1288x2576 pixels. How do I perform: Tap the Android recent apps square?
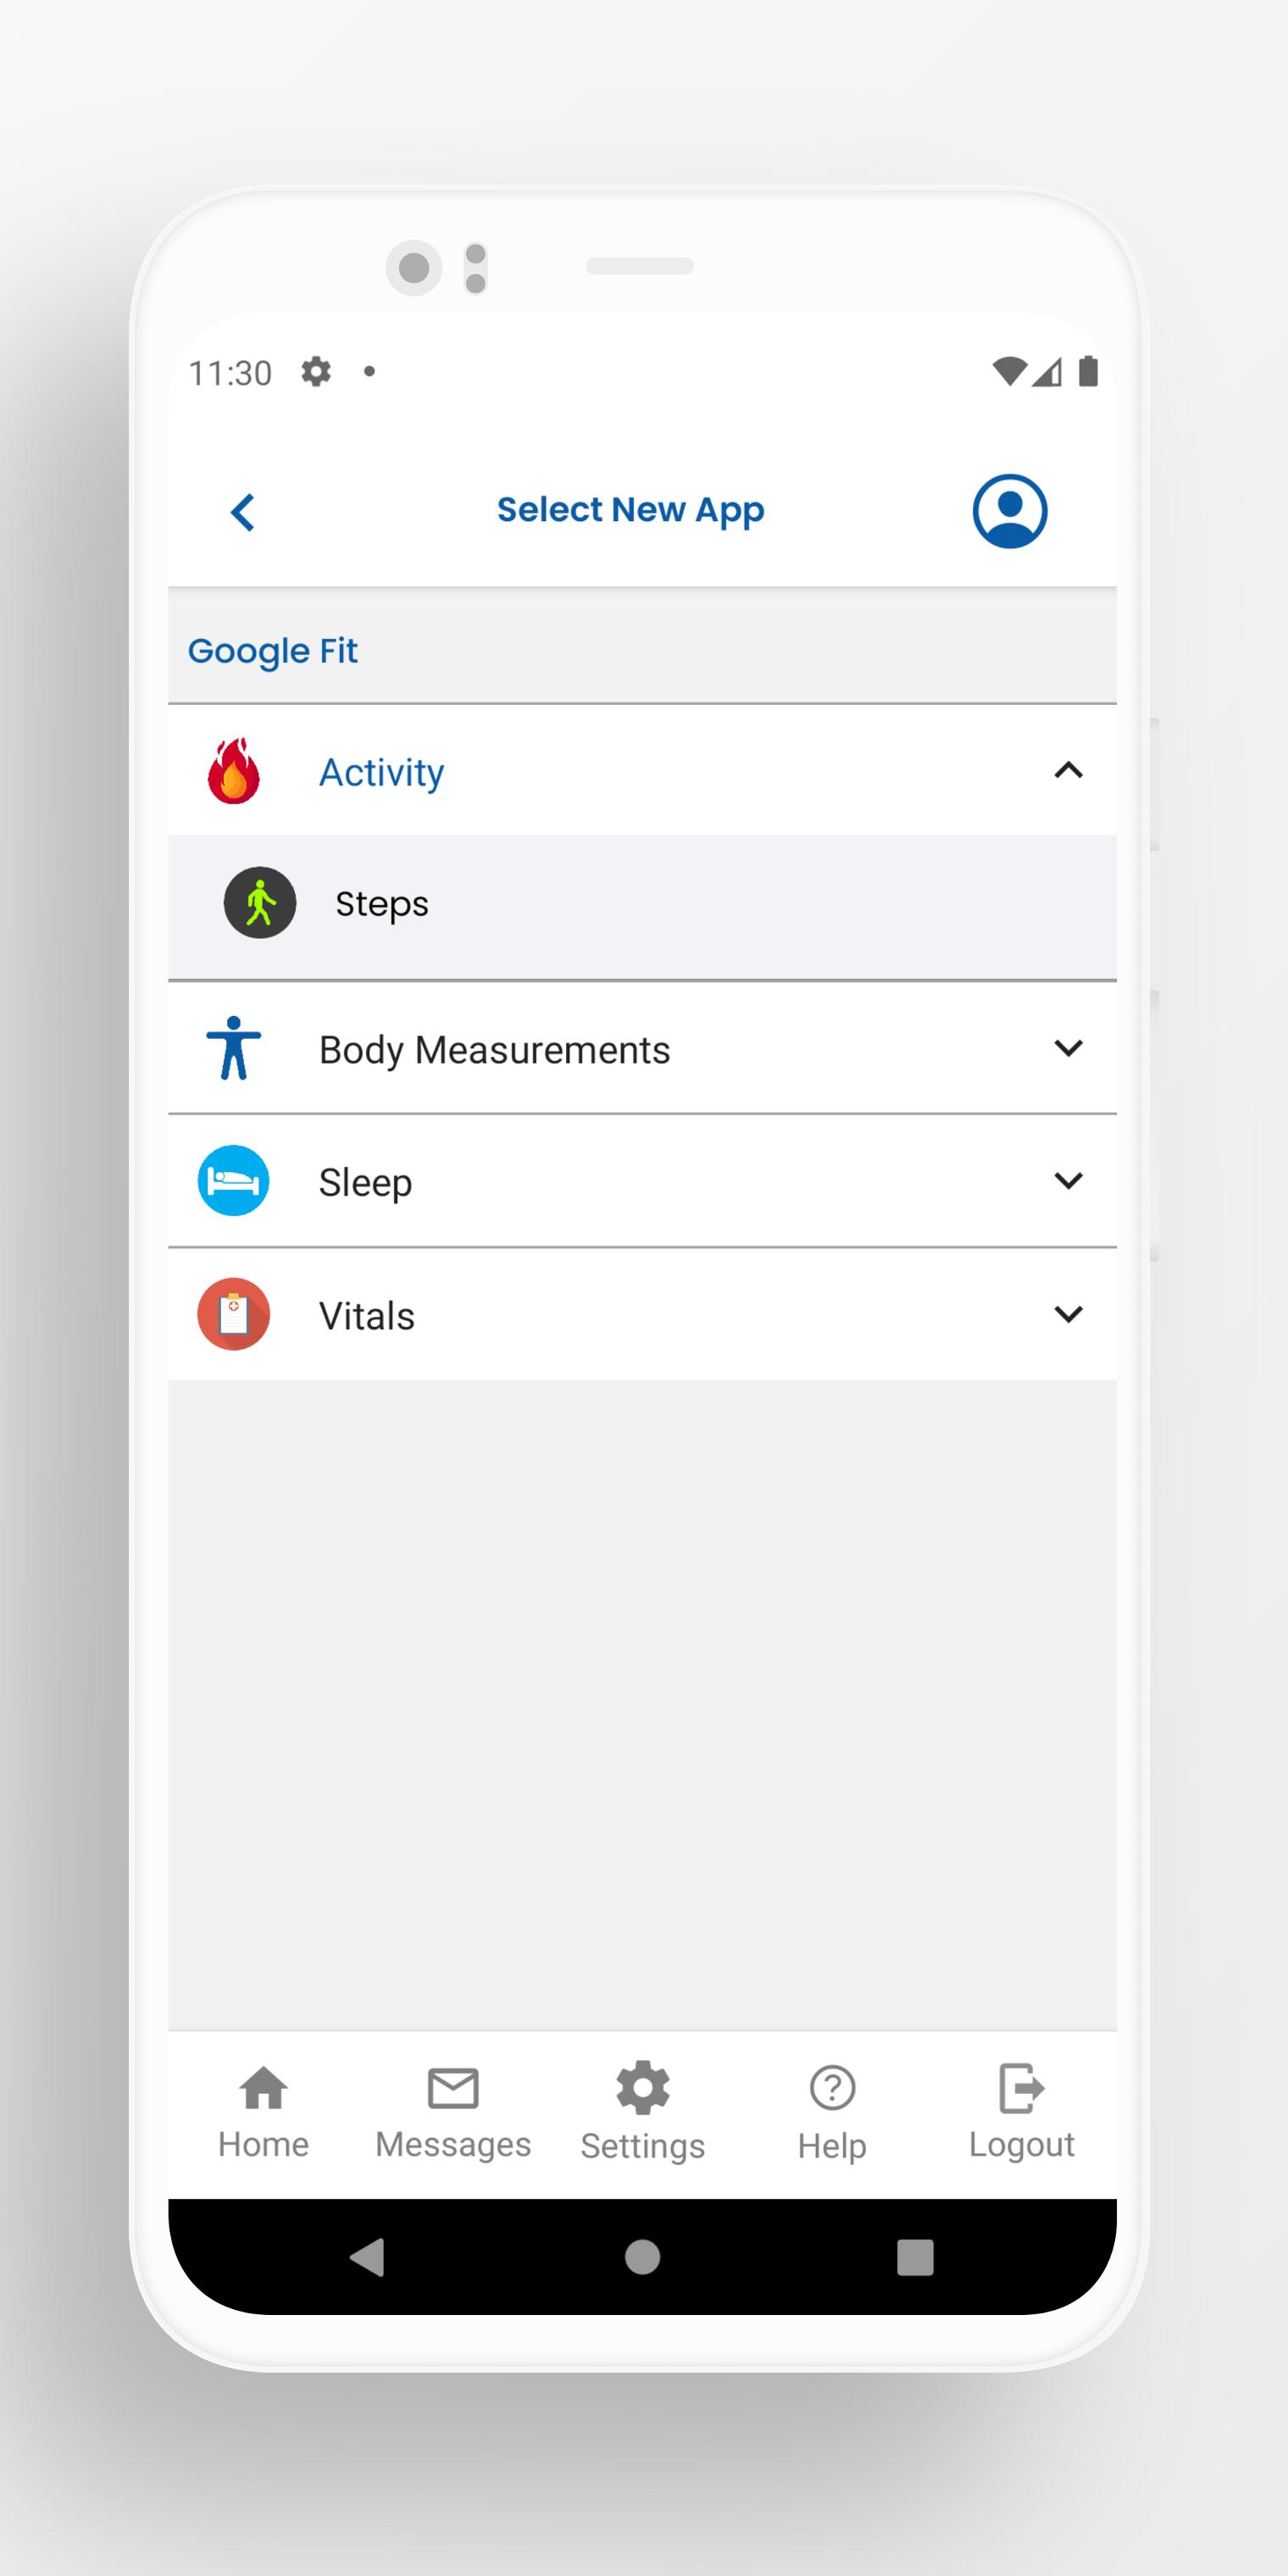point(915,2257)
